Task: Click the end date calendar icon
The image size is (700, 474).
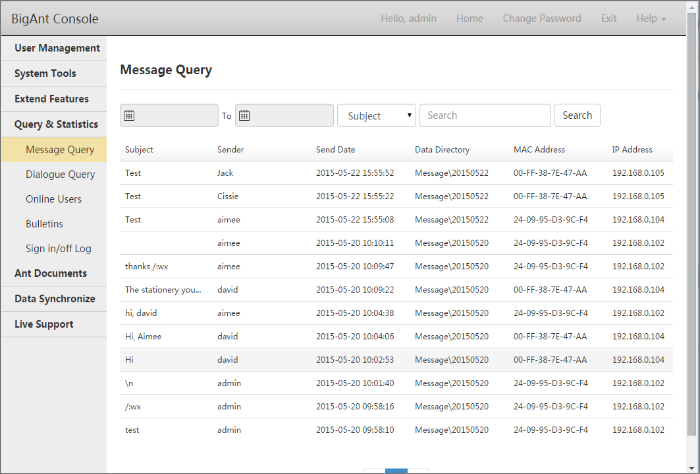Action: point(244,116)
